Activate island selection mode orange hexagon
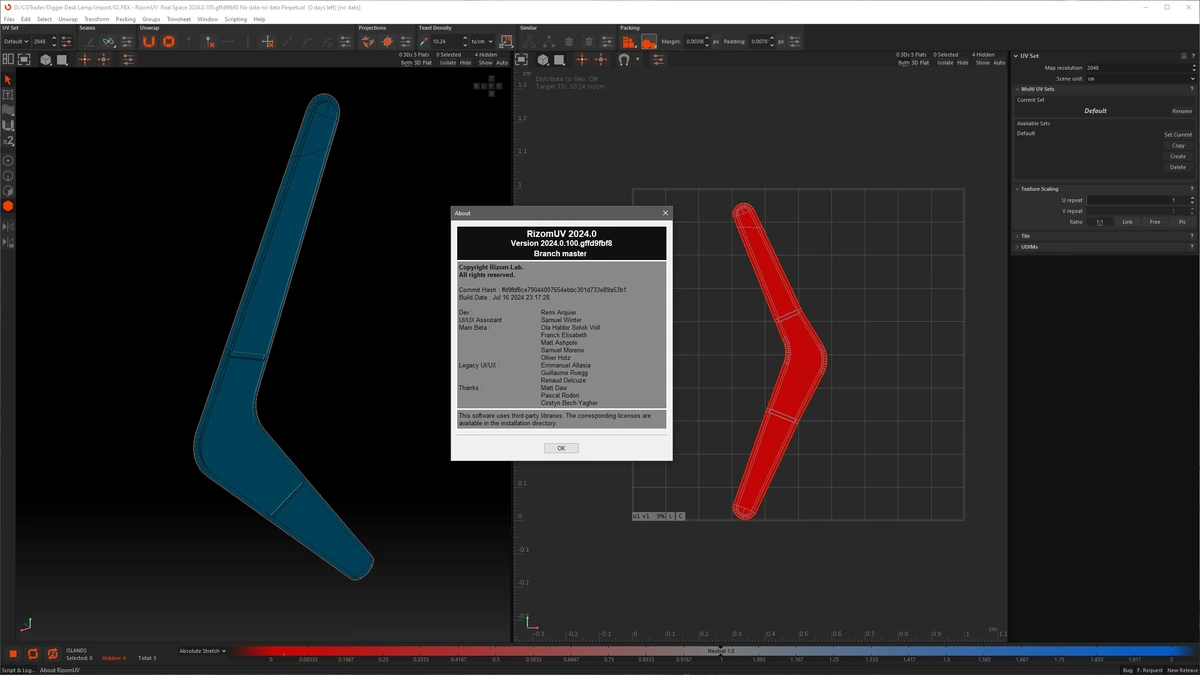 [8, 206]
